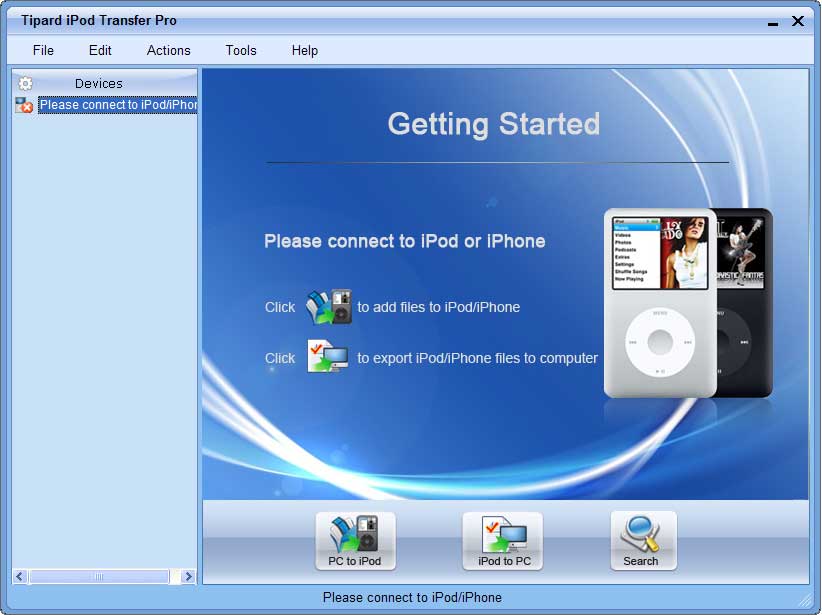Open the Help menu
This screenshot has height=615, width=822.
pyautogui.click(x=305, y=50)
